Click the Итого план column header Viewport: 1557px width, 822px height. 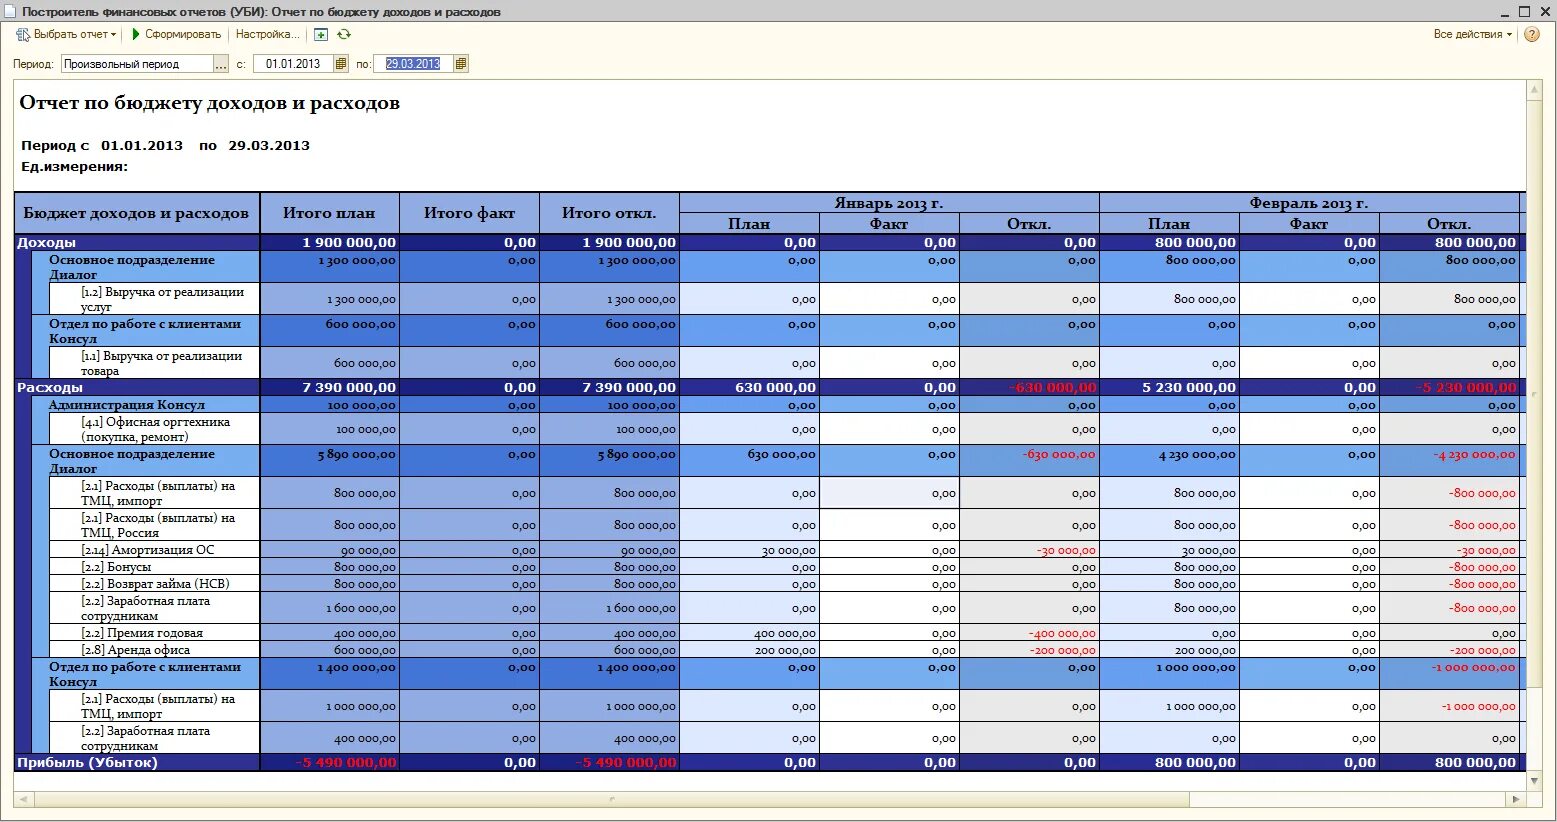pyautogui.click(x=330, y=213)
